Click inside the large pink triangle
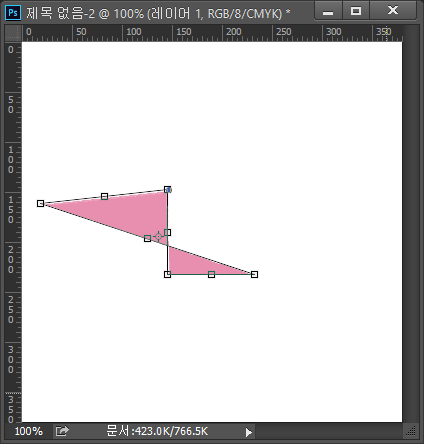 [133, 213]
